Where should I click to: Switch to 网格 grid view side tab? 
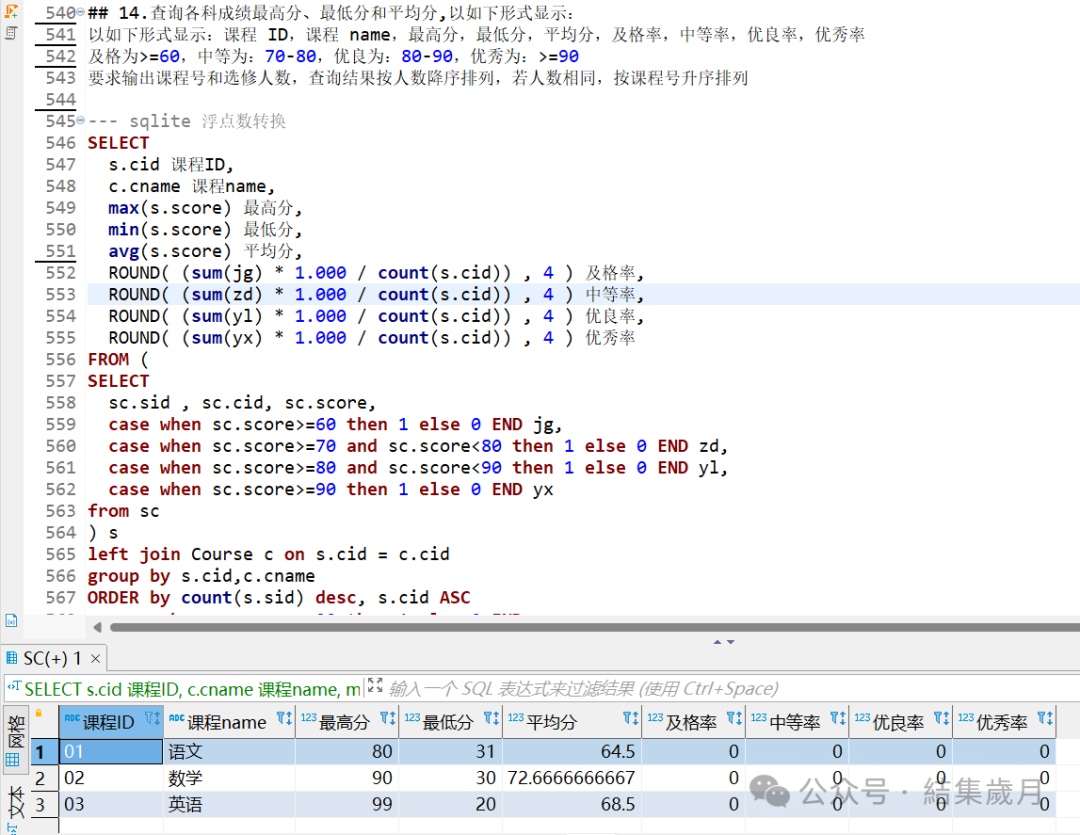[x=14, y=739]
